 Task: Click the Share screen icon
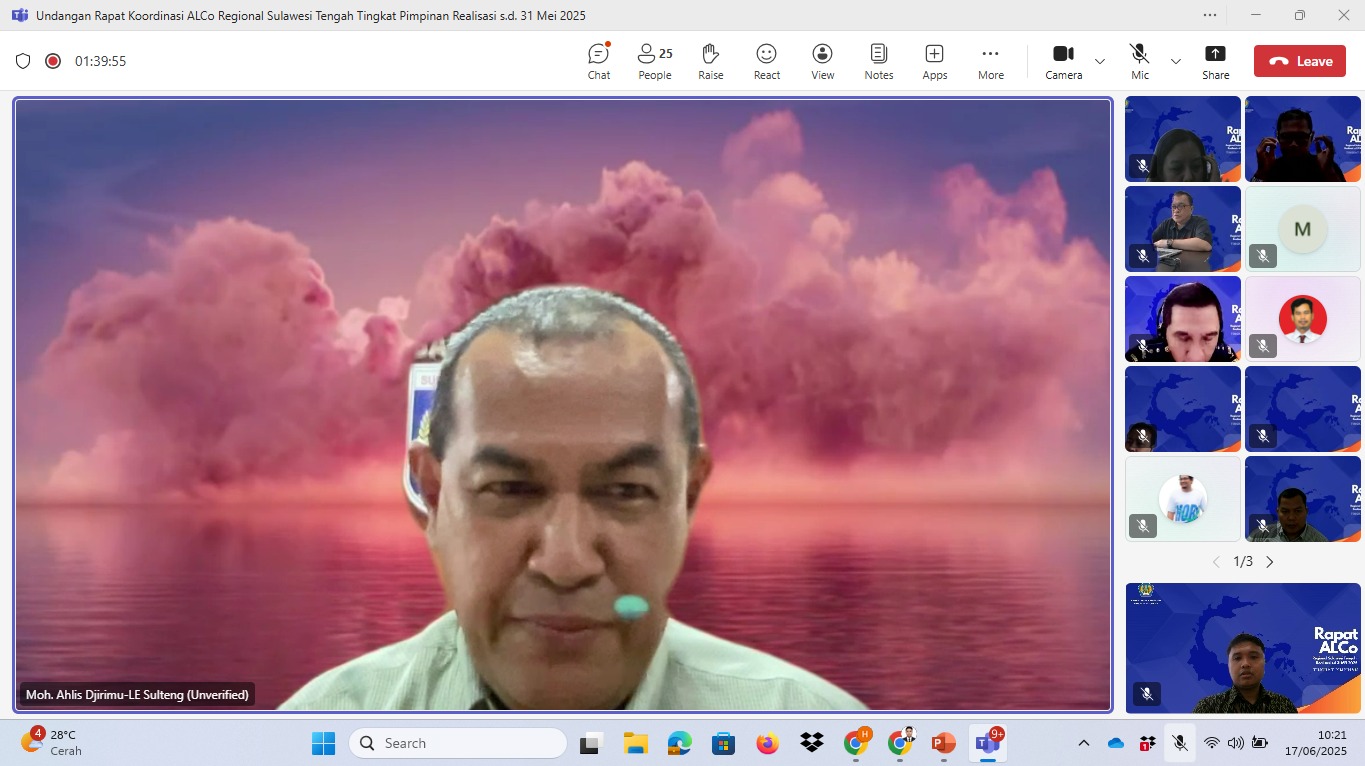click(x=1215, y=61)
